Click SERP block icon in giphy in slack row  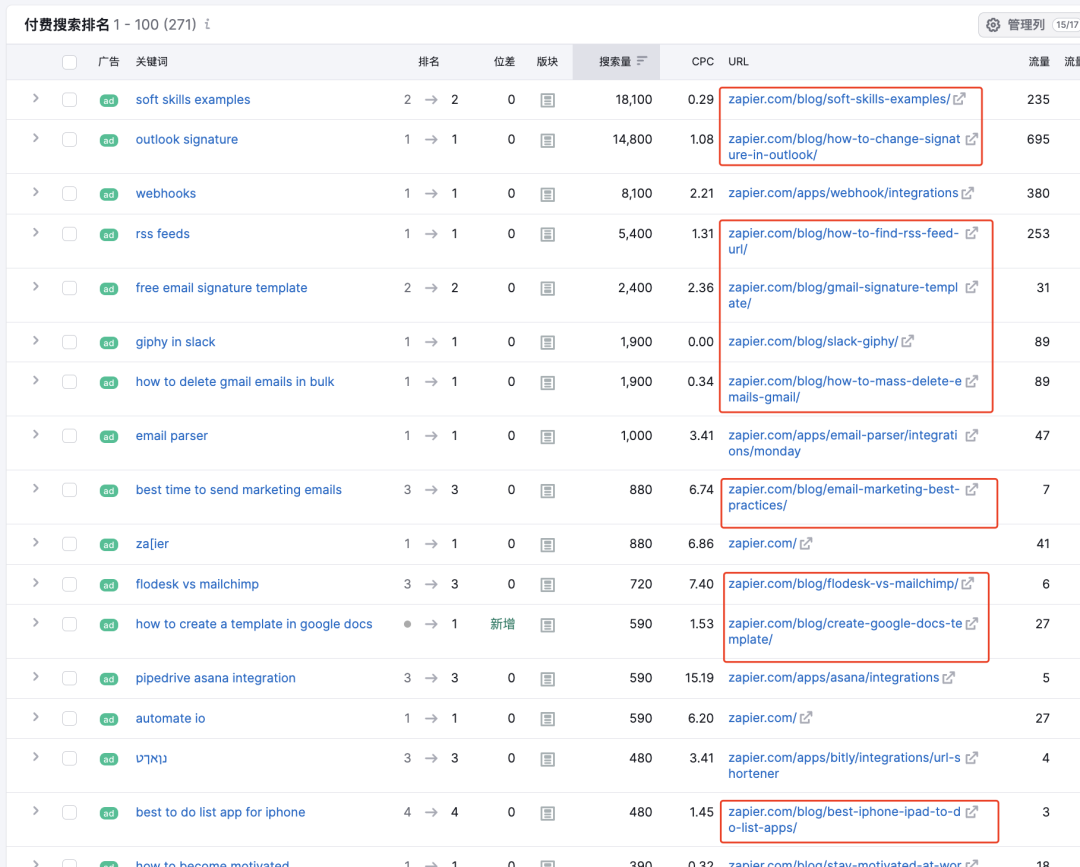[548, 342]
